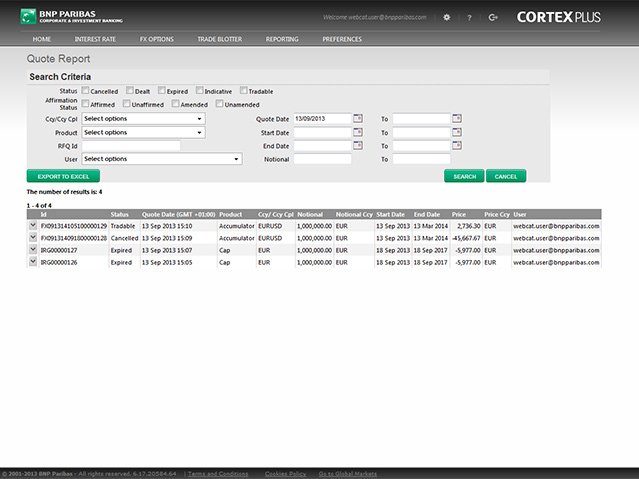Image resolution: width=639 pixels, height=479 pixels.
Task: Open the INTEREST RATE menu
Action: 95,39
